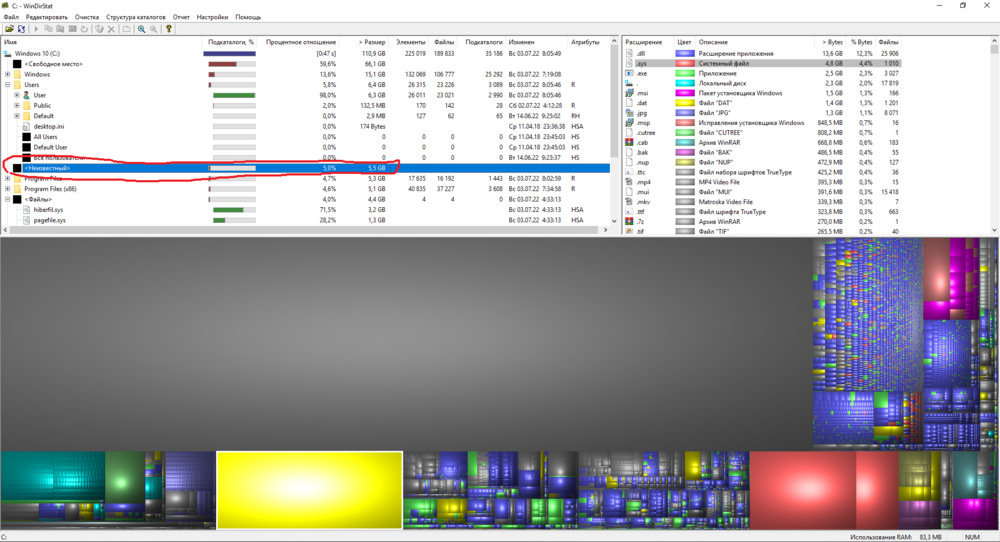This screenshot has width=1000, height=542.
Task: Expand the Program Files (x86) node
Action: point(8,189)
